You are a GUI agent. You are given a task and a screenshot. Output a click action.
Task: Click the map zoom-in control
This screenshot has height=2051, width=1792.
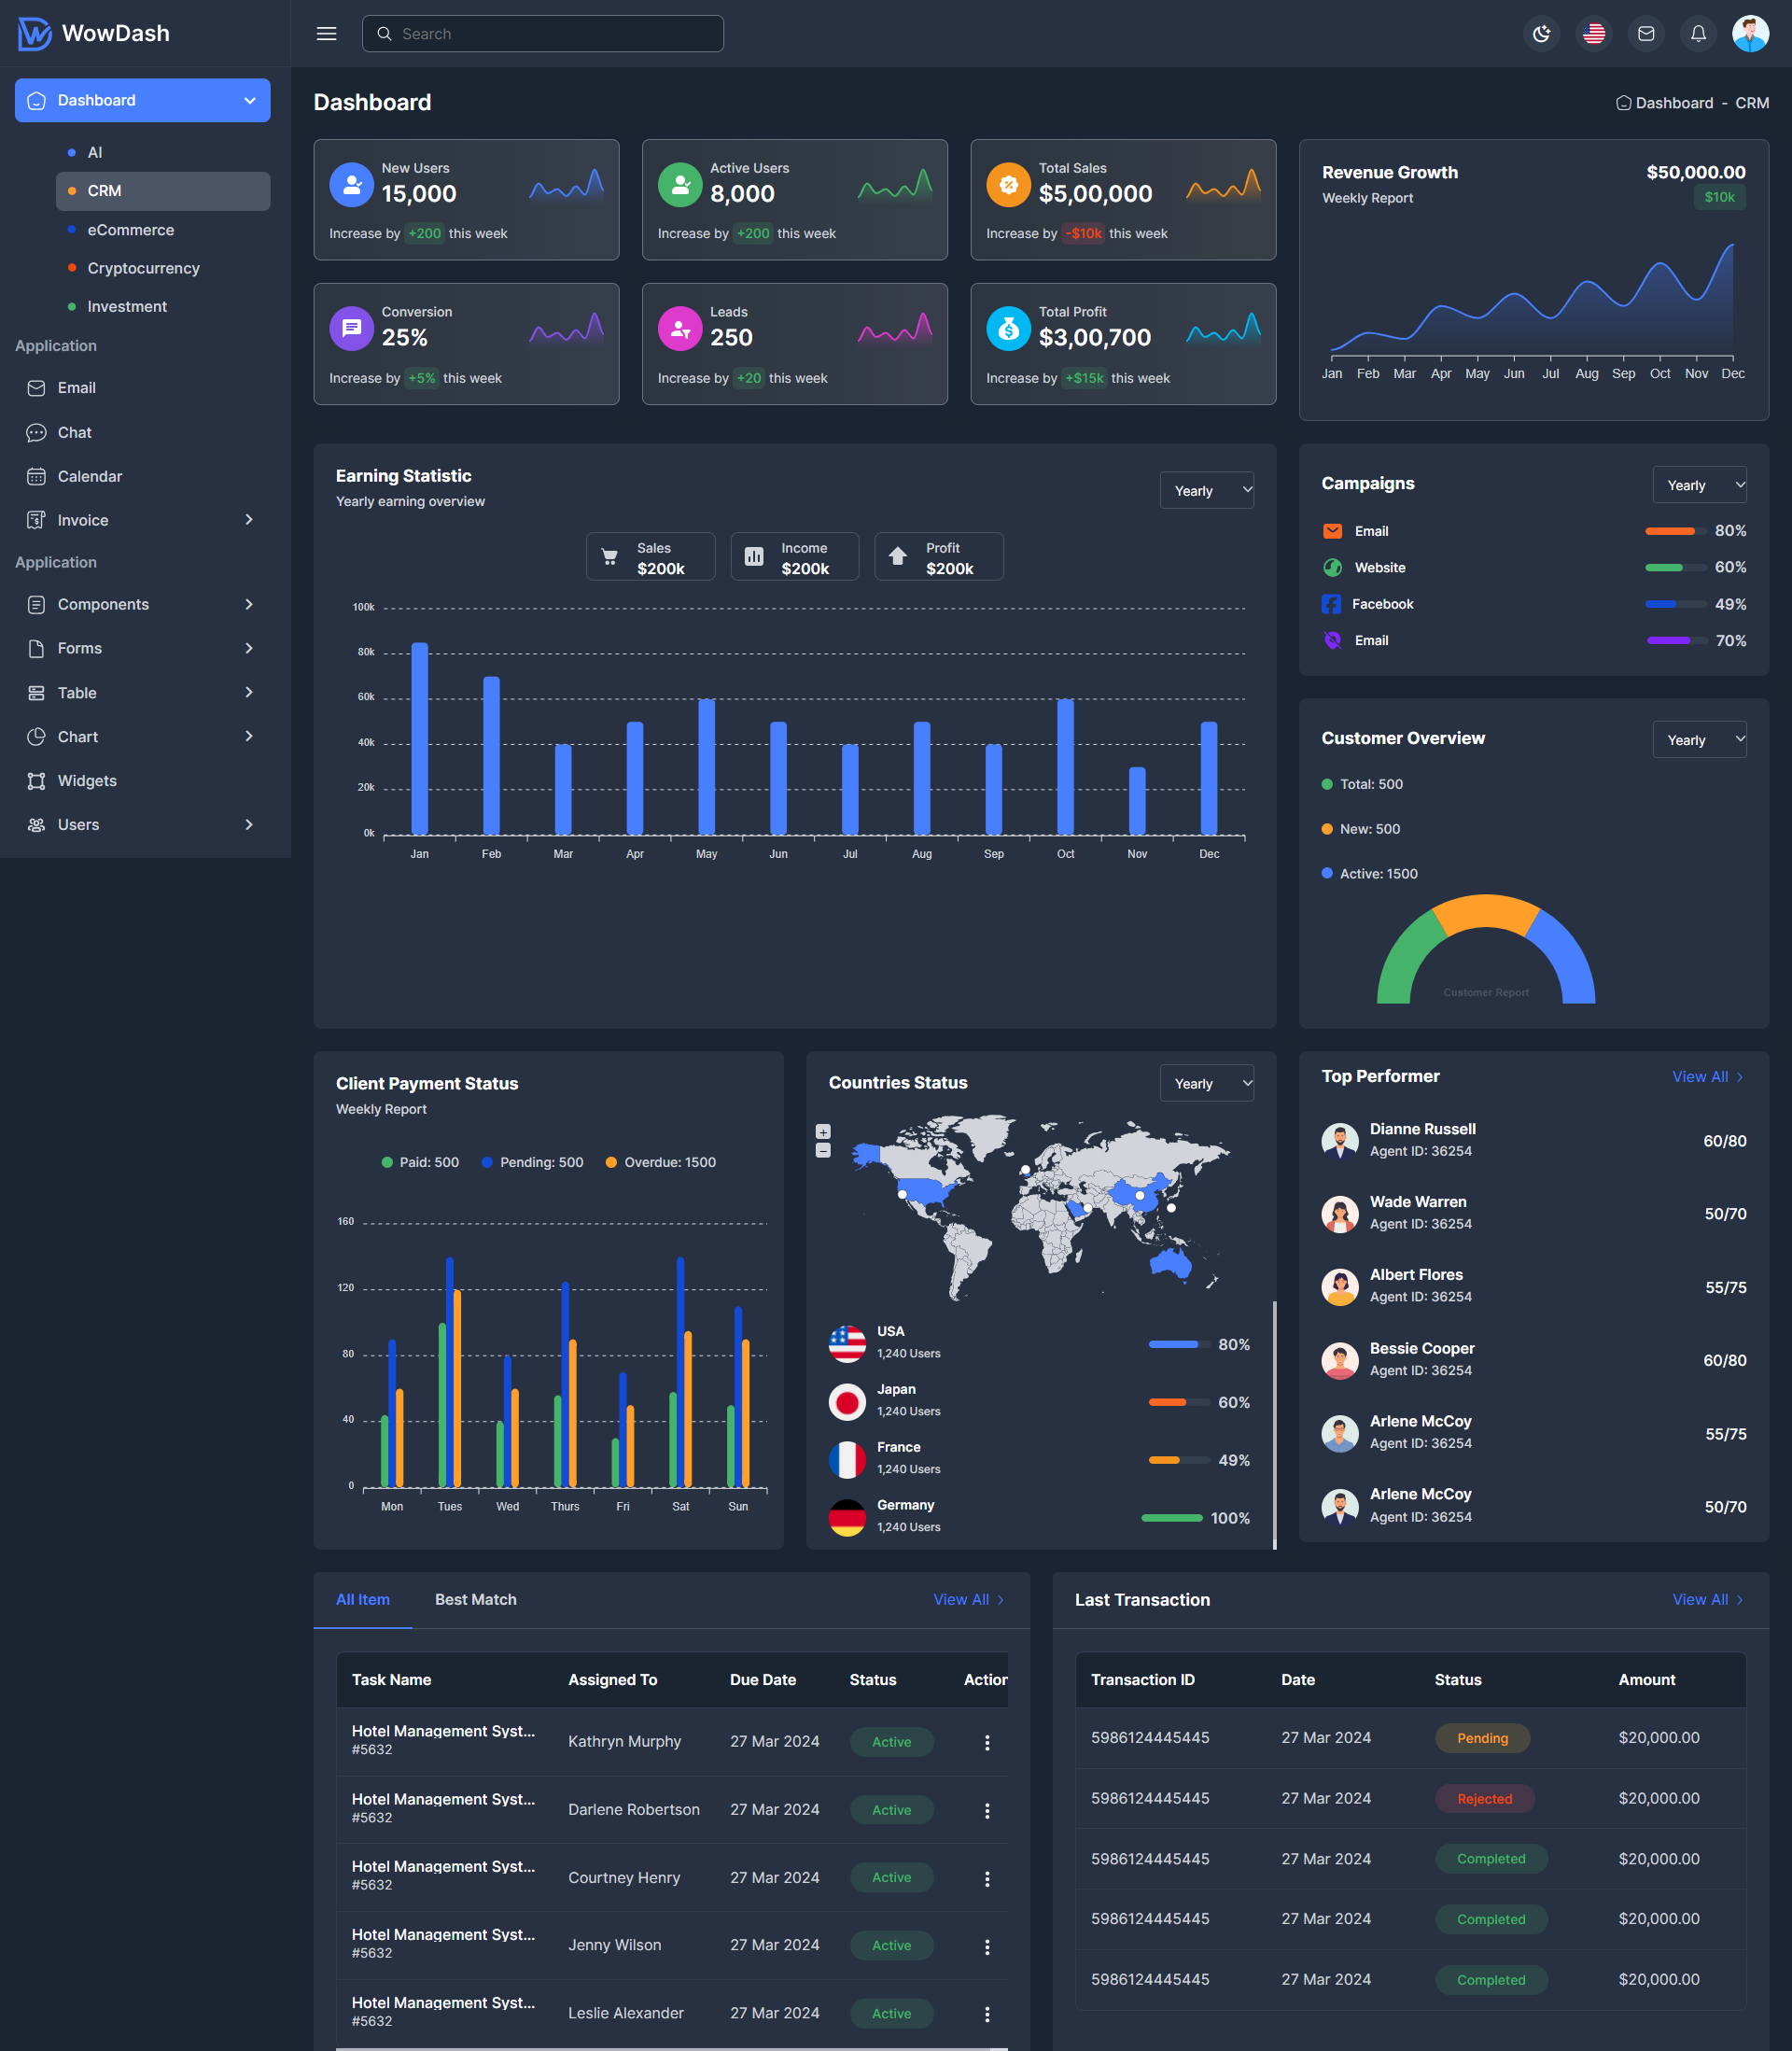[x=823, y=1131]
